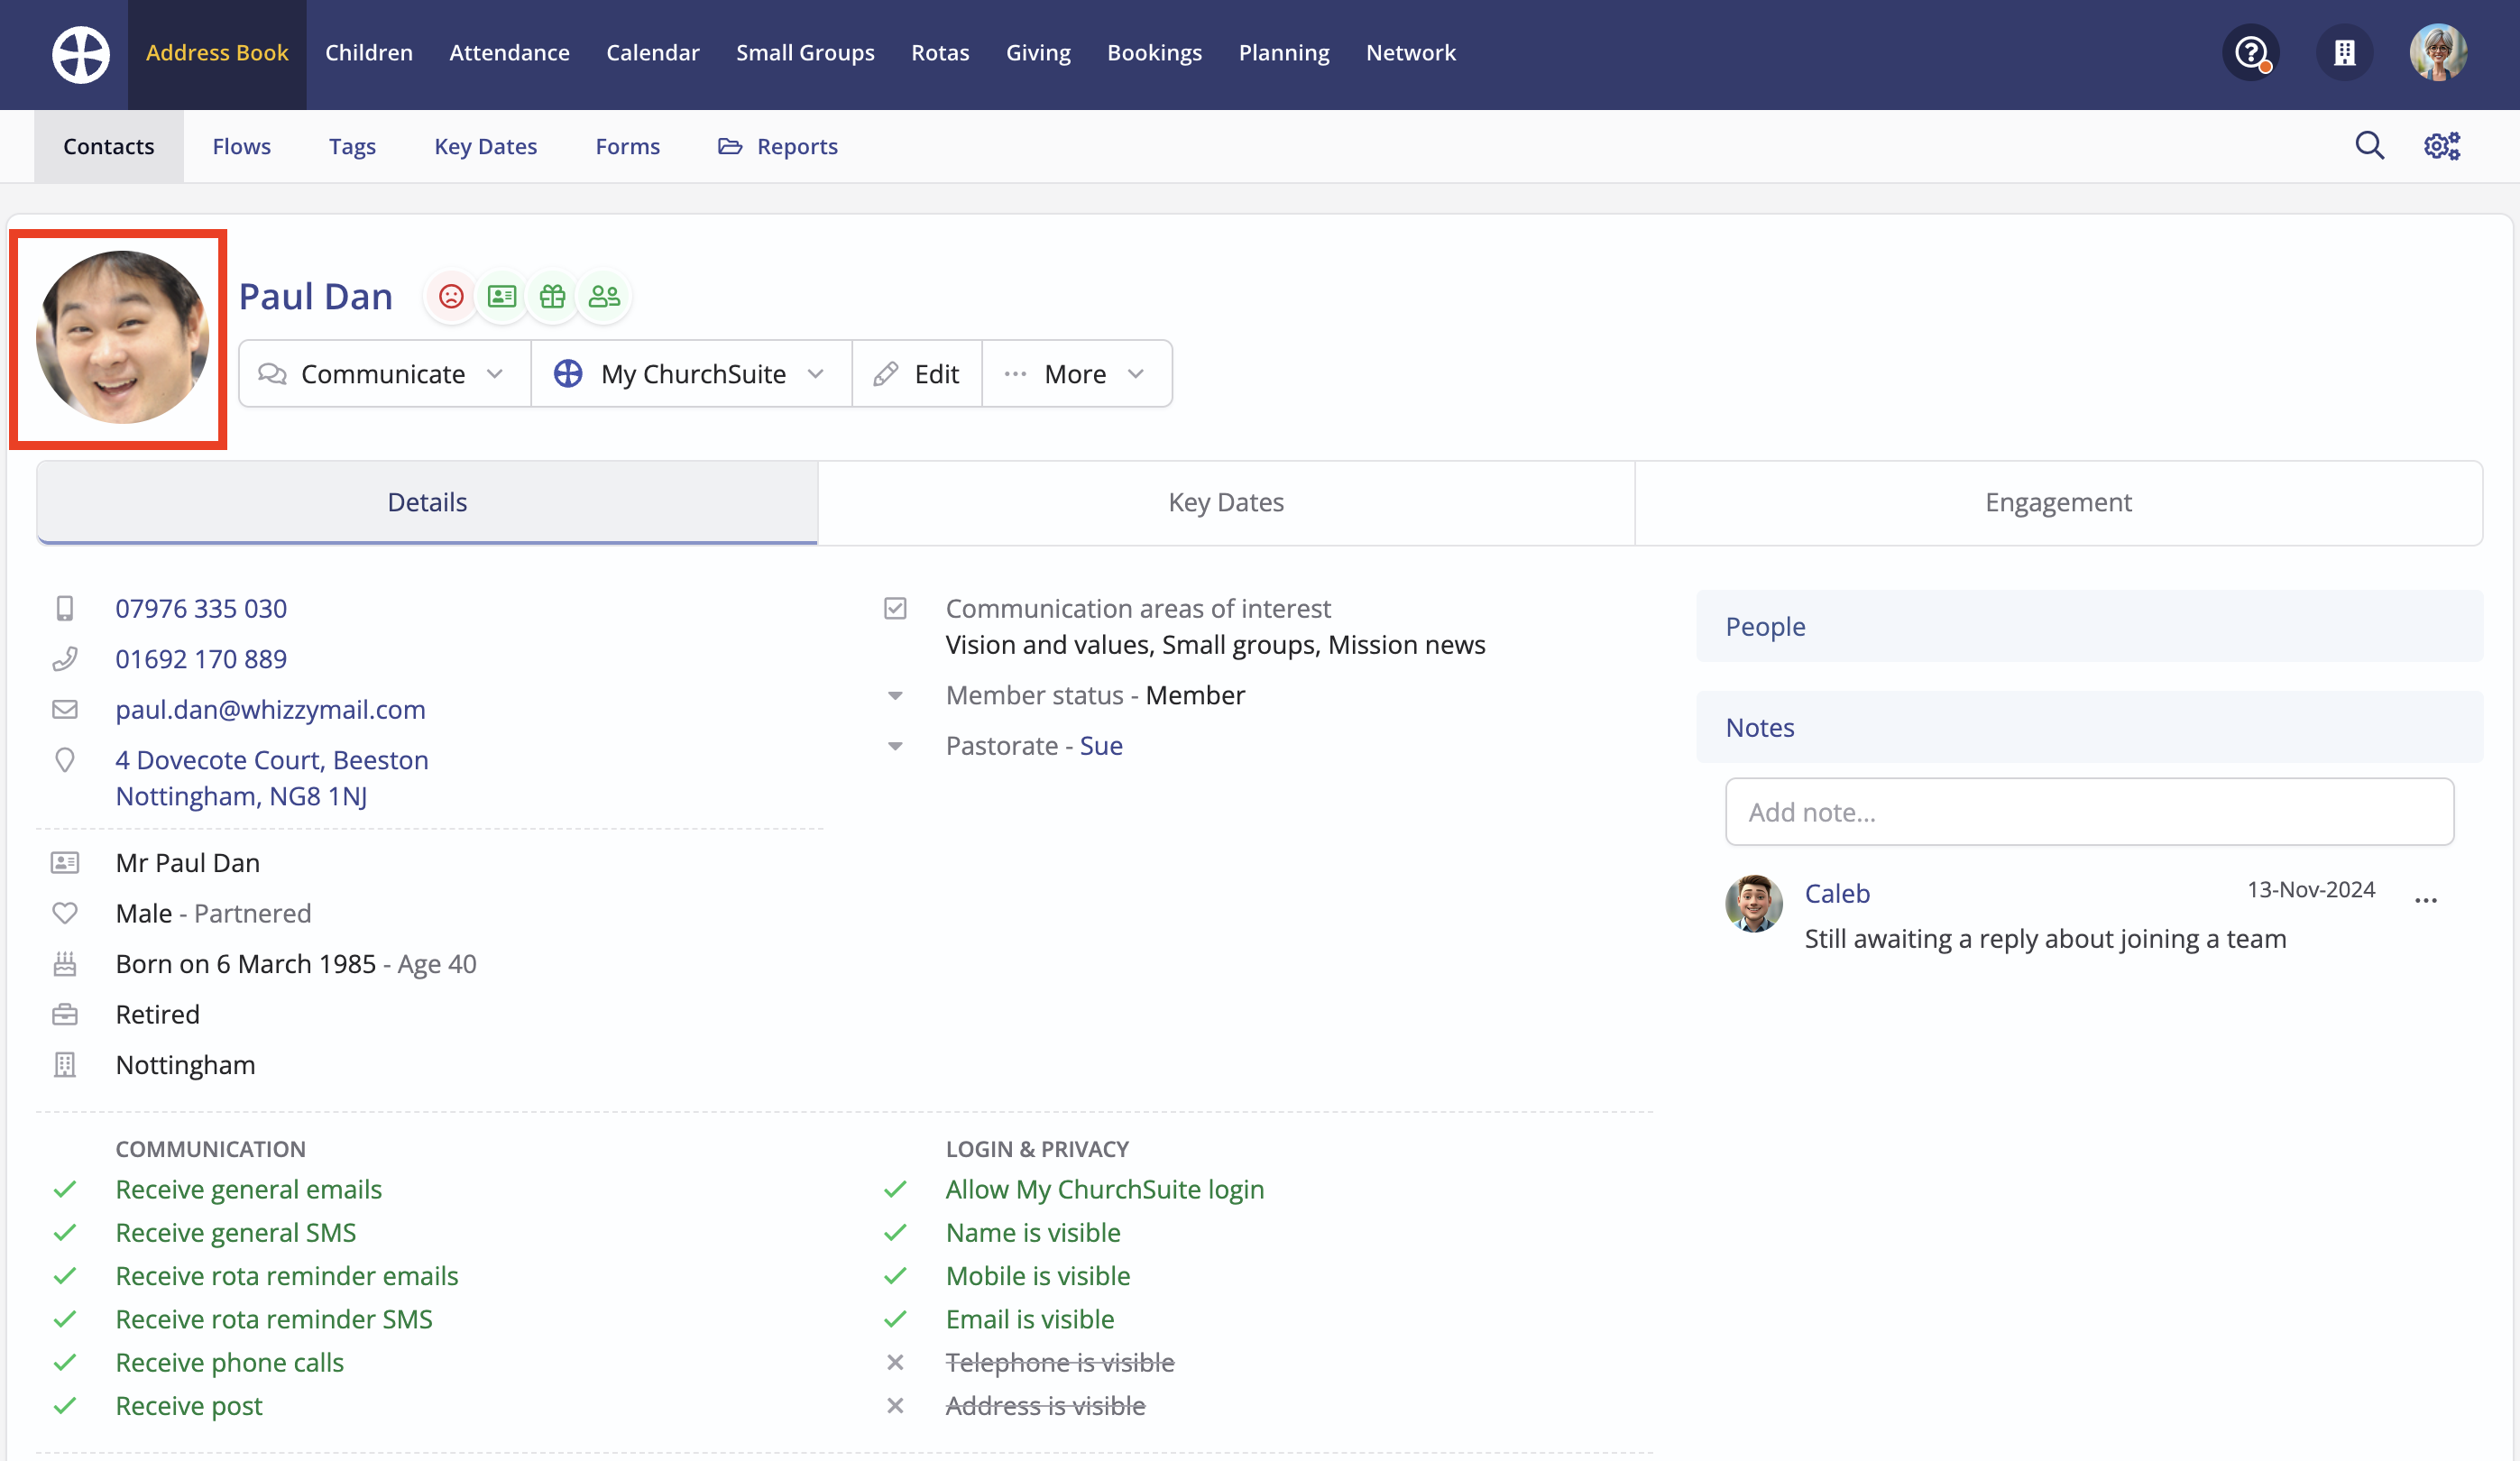The height and width of the screenshot is (1461, 2520).
Task: Open the Sue pastorate link
Action: [1101, 746]
